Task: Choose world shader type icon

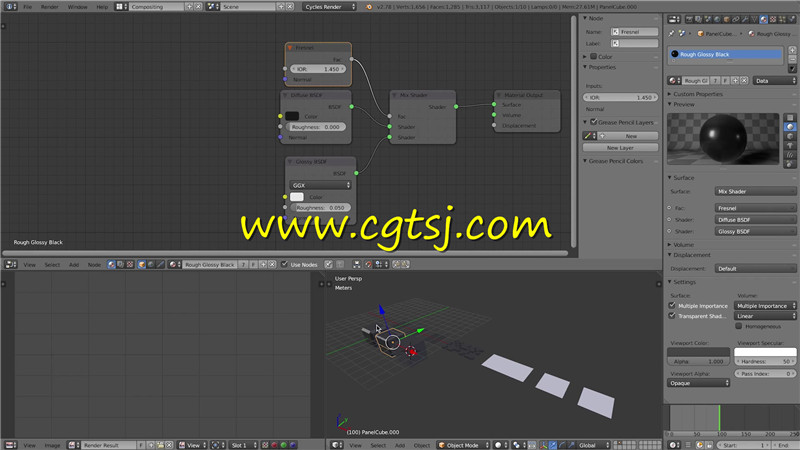Action: coord(151,264)
